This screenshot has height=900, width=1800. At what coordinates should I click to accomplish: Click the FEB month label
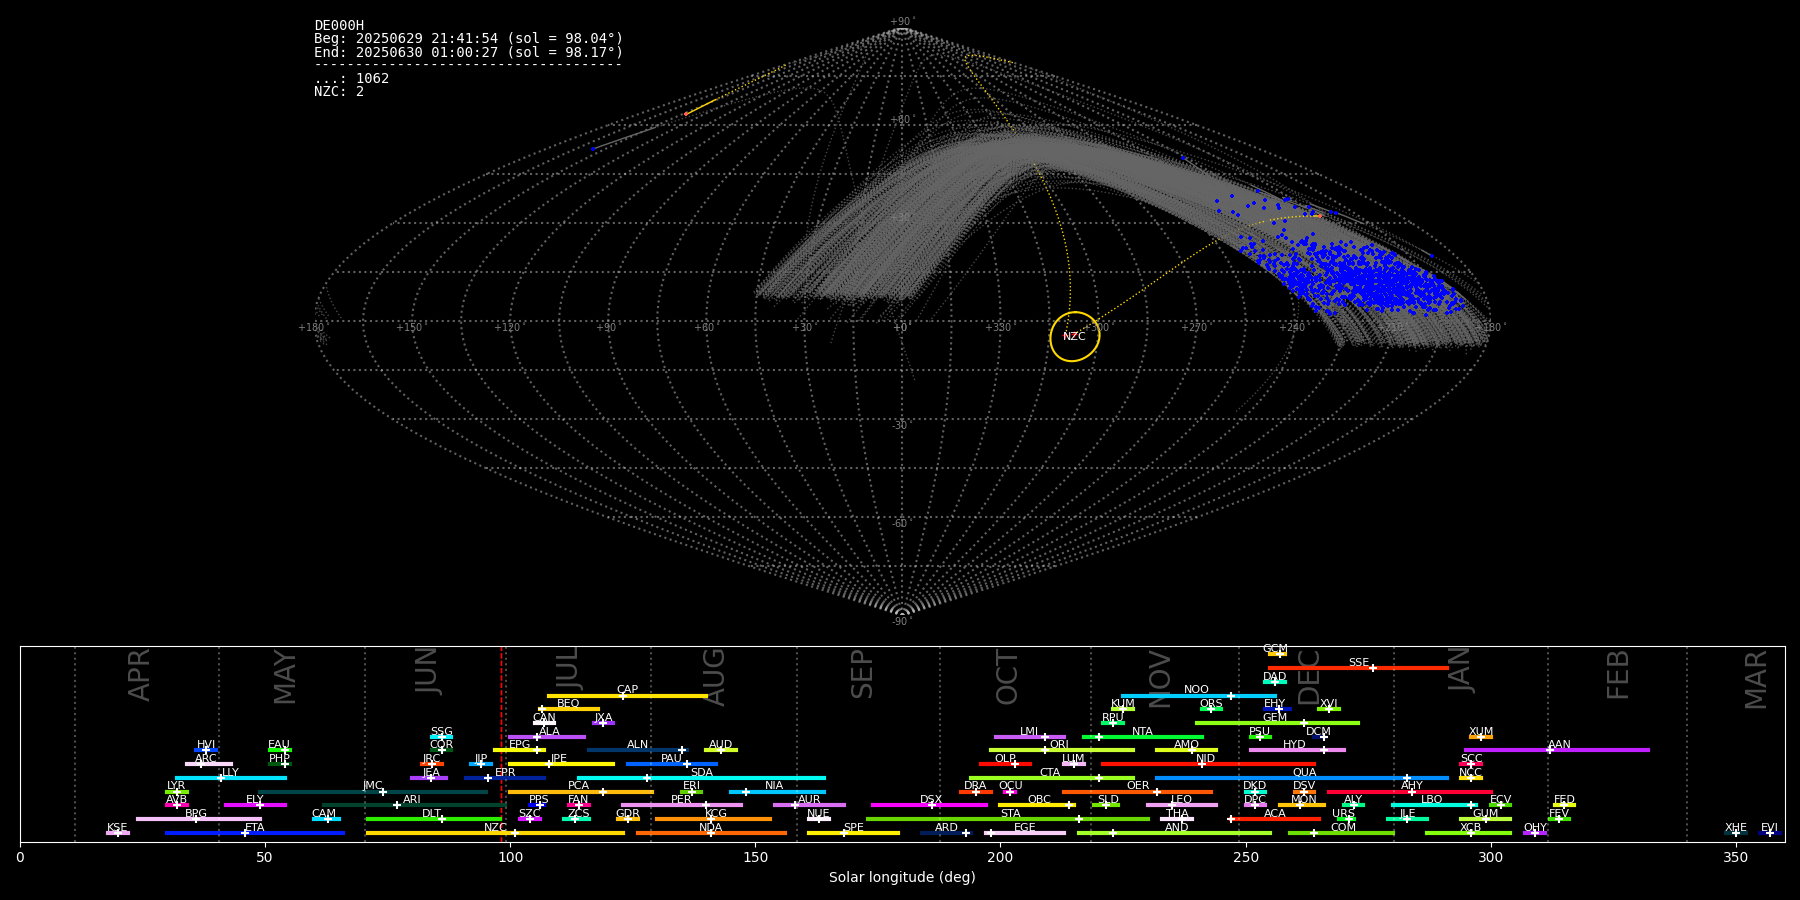click(x=1618, y=675)
